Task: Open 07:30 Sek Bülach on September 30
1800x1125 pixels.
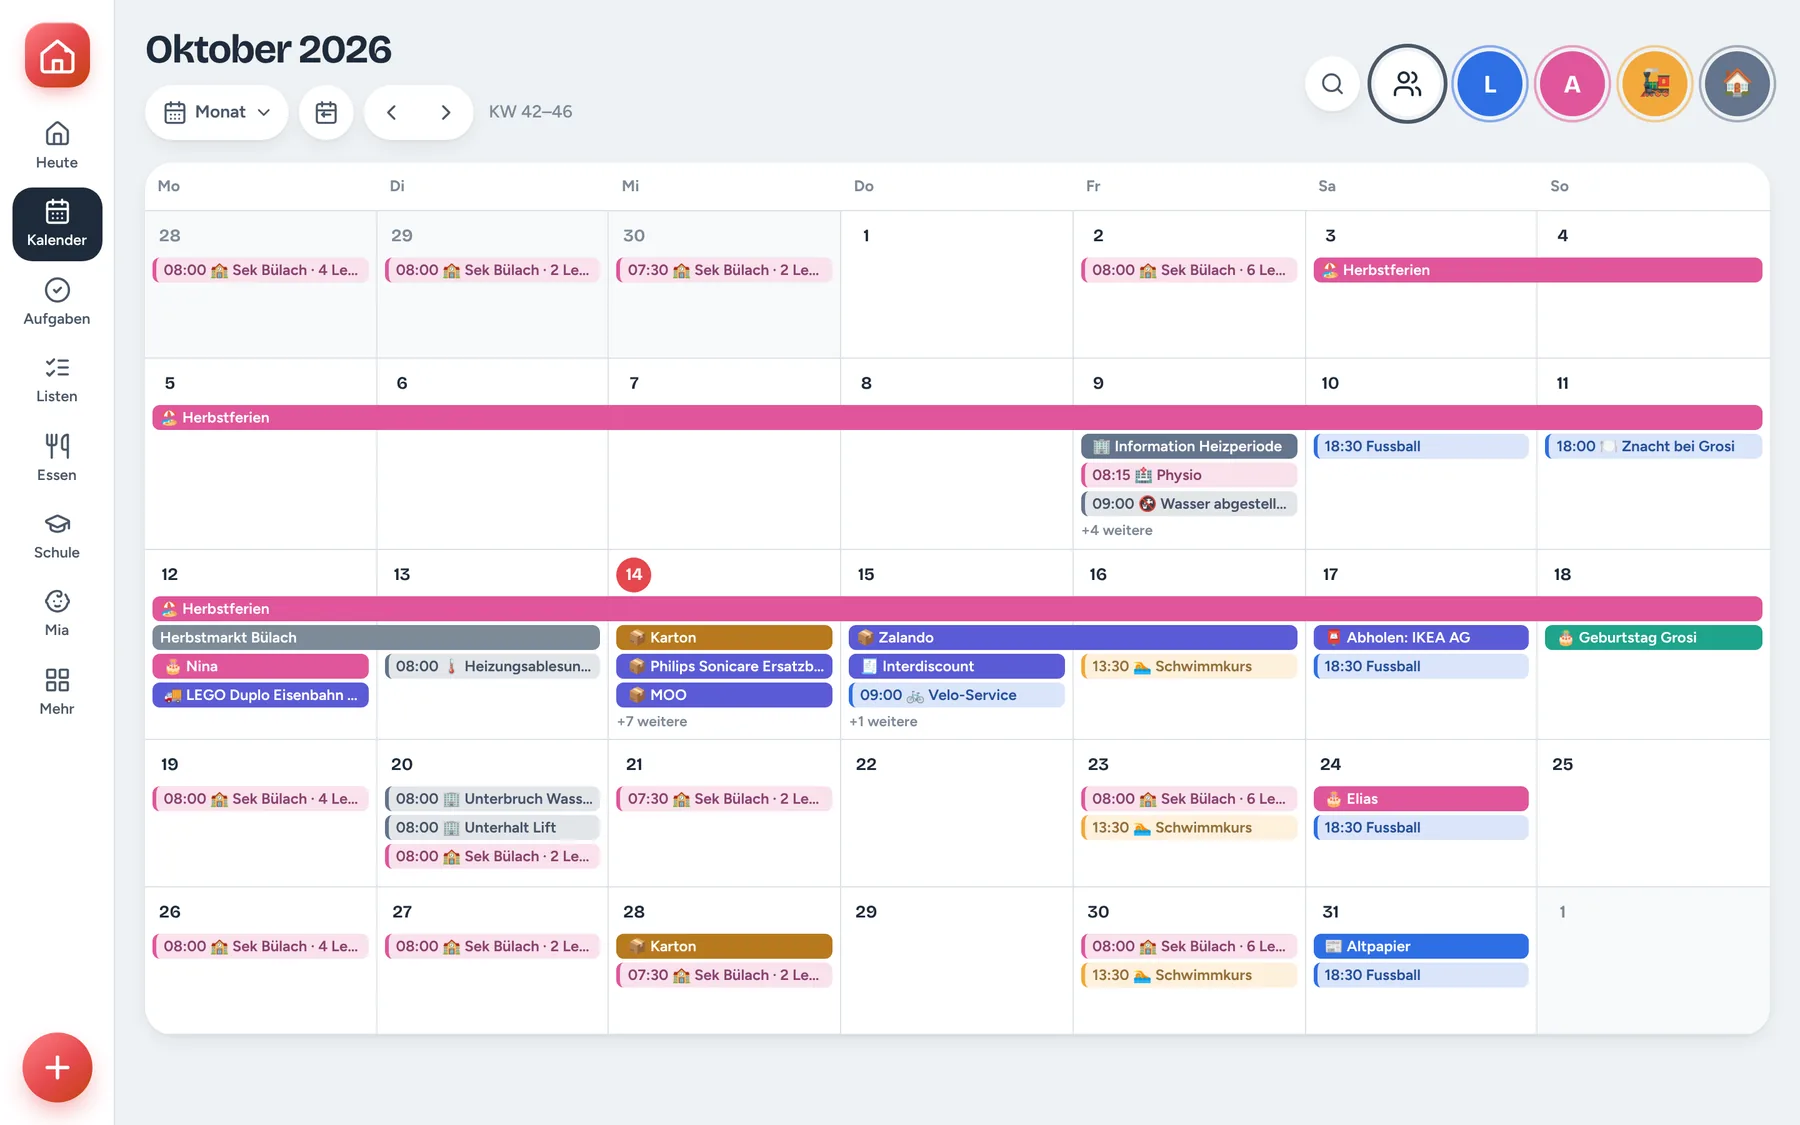Action: (x=724, y=270)
